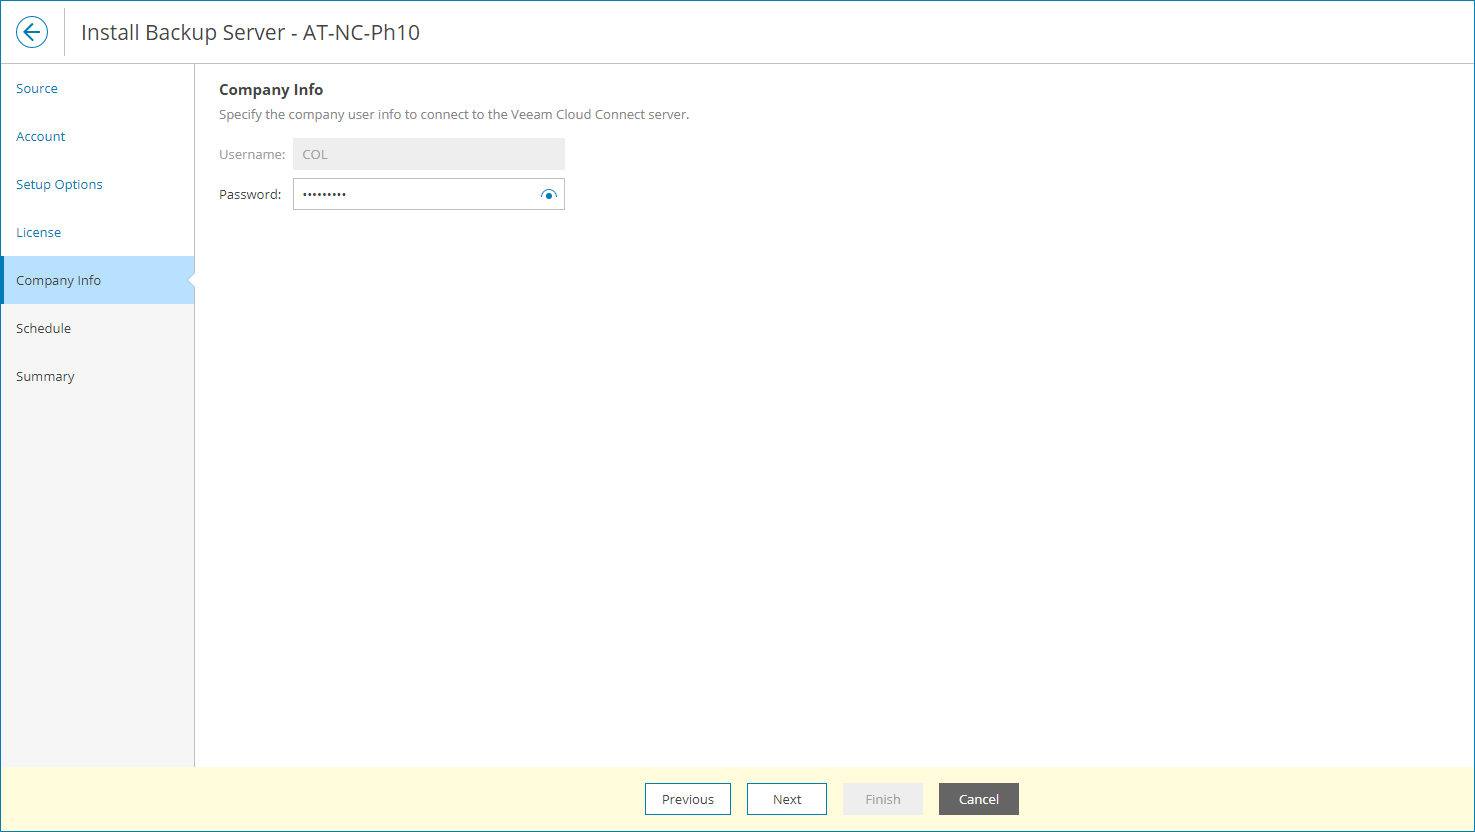Click the disabled Finish button

[882, 799]
